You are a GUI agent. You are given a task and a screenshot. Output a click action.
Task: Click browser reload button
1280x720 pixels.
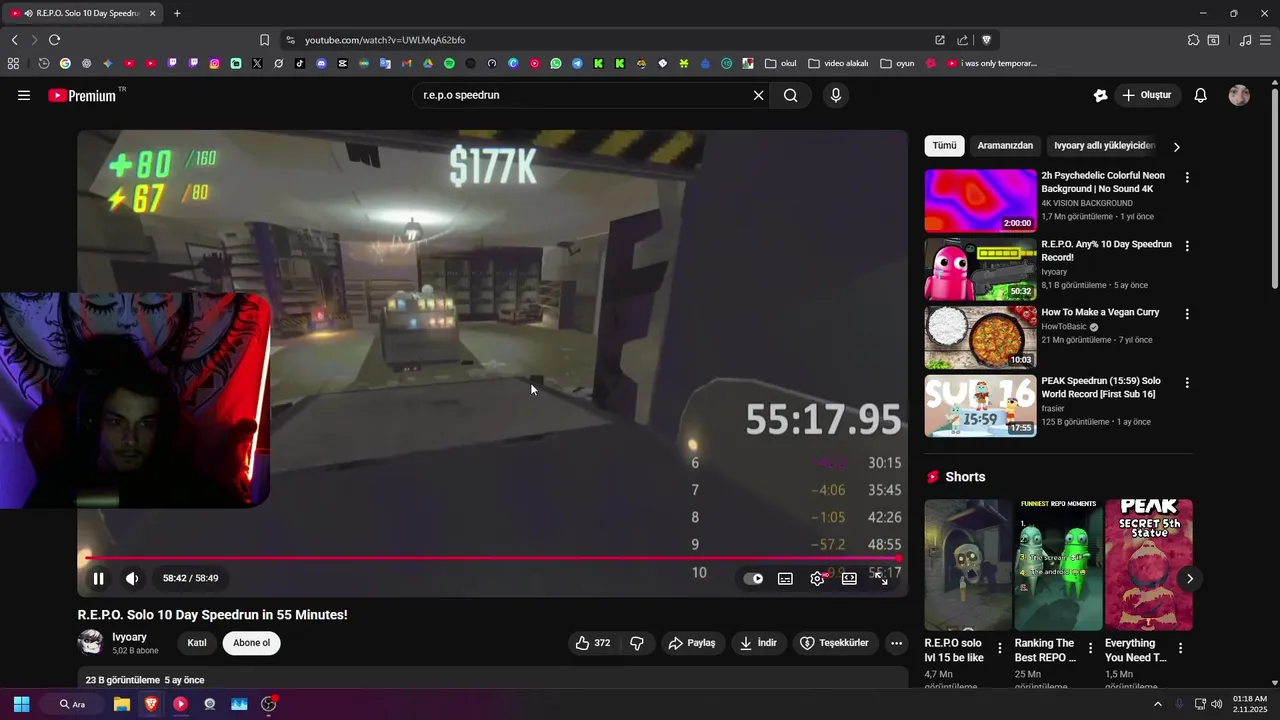[54, 40]
